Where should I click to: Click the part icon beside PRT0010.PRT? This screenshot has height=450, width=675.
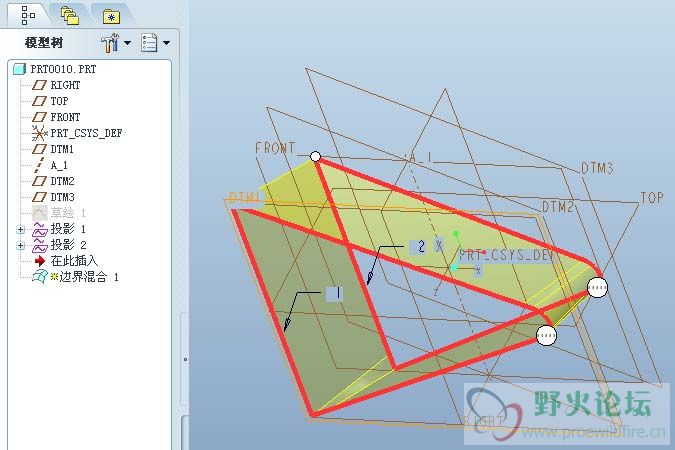pos(19,69)
